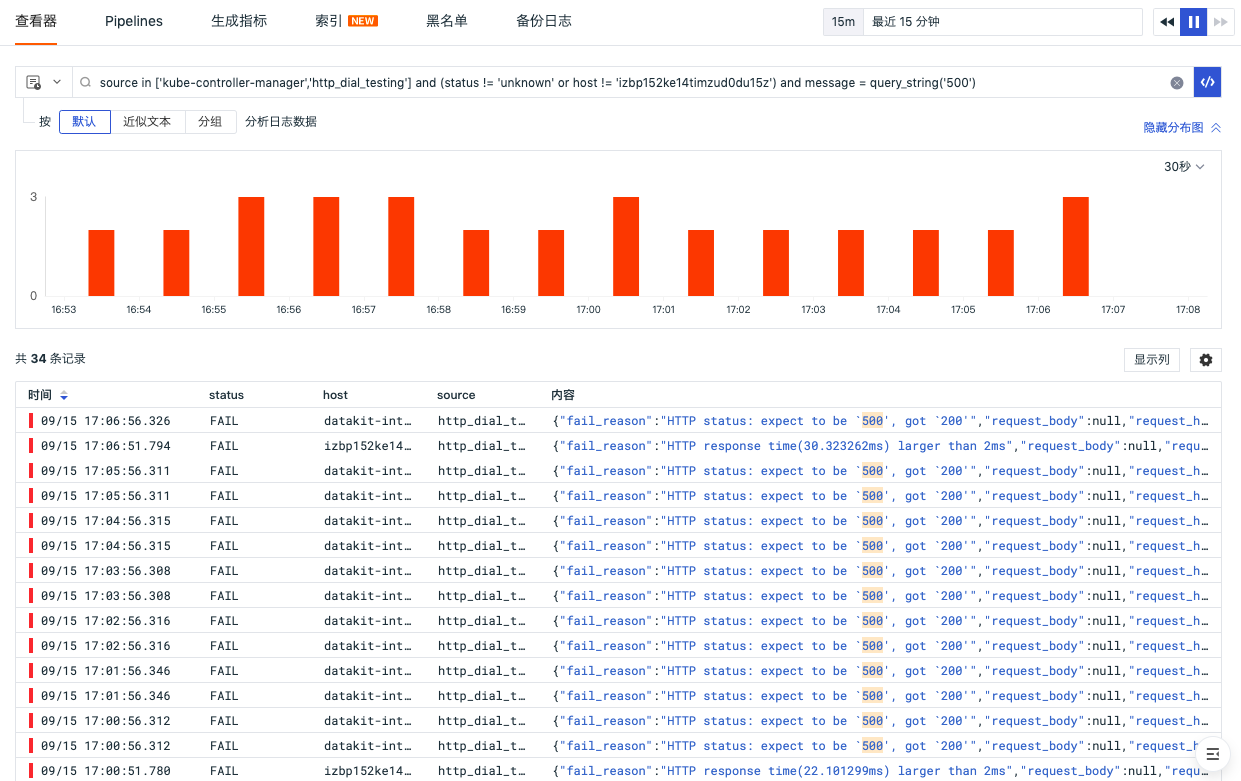
Task: Click the status column header
Action: [226, 395]
